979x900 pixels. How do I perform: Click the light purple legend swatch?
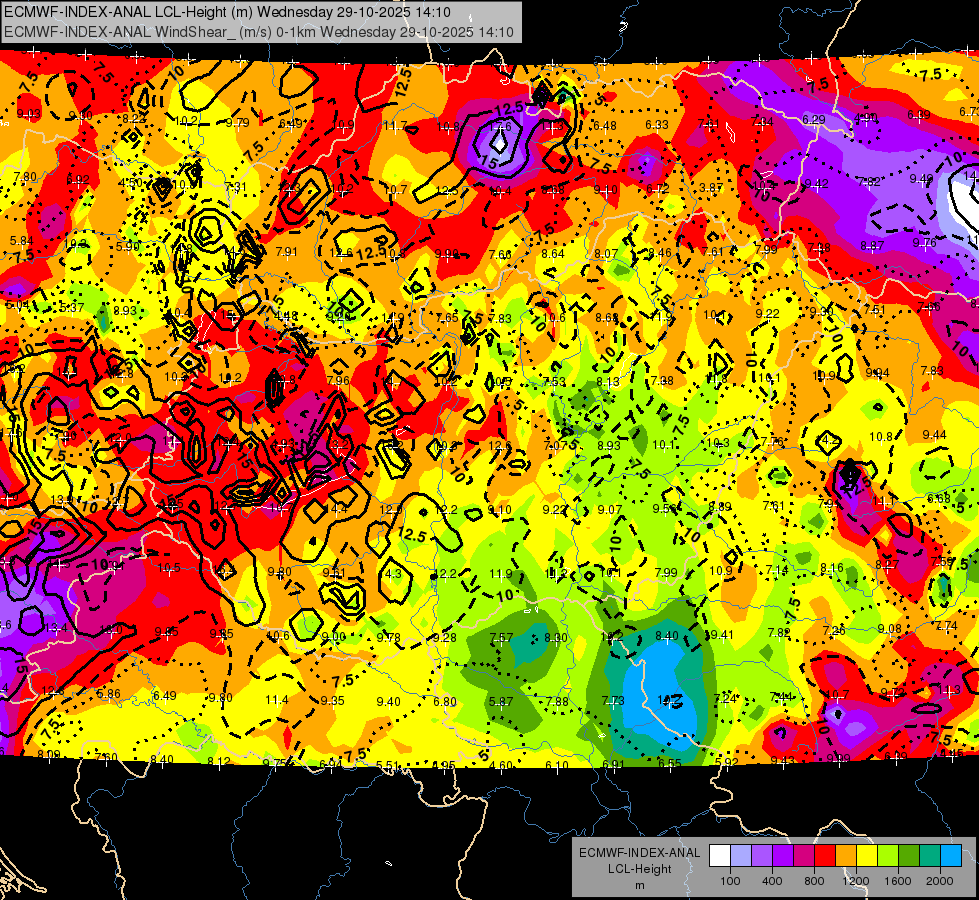[x=762, y=855]
